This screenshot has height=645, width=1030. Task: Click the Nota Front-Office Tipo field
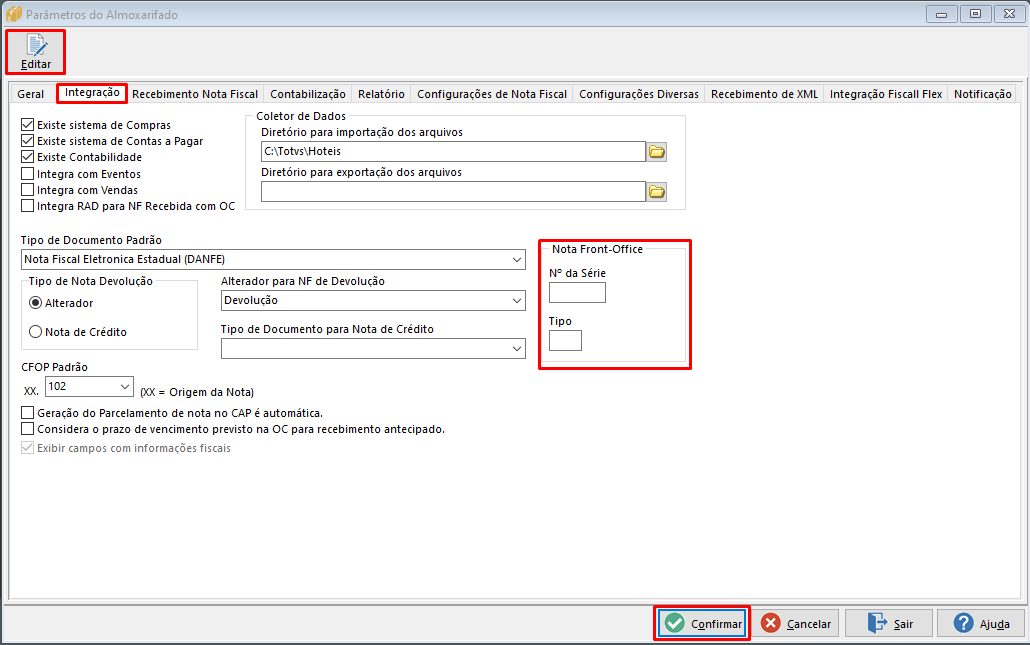tap(565, 341)
